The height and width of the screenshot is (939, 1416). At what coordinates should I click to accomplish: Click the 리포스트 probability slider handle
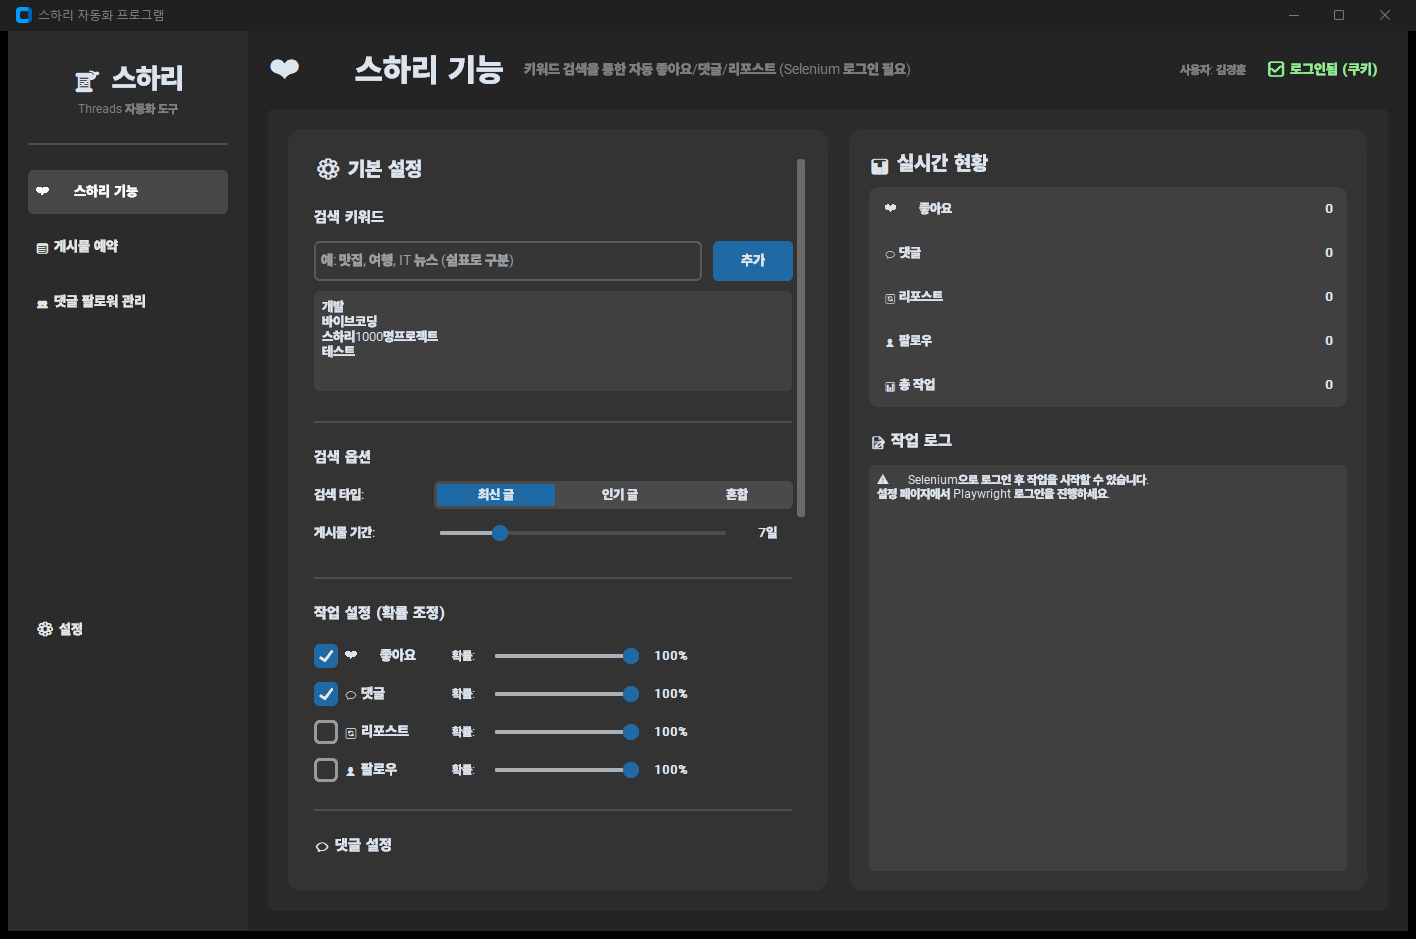coord(631,732)
